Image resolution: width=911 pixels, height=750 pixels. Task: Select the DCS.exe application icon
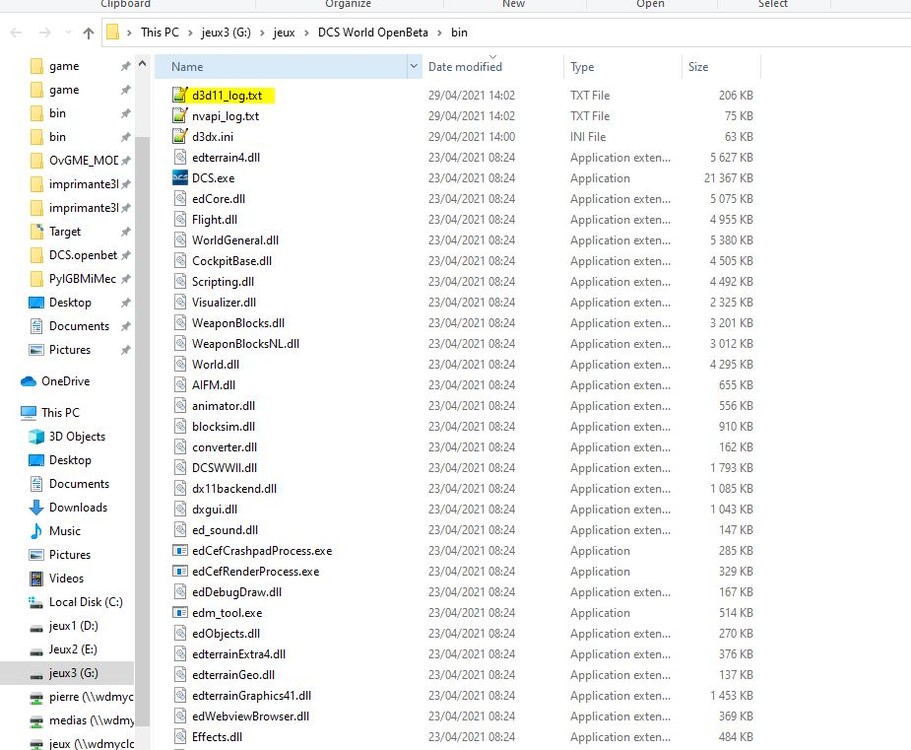coord(180,178)
